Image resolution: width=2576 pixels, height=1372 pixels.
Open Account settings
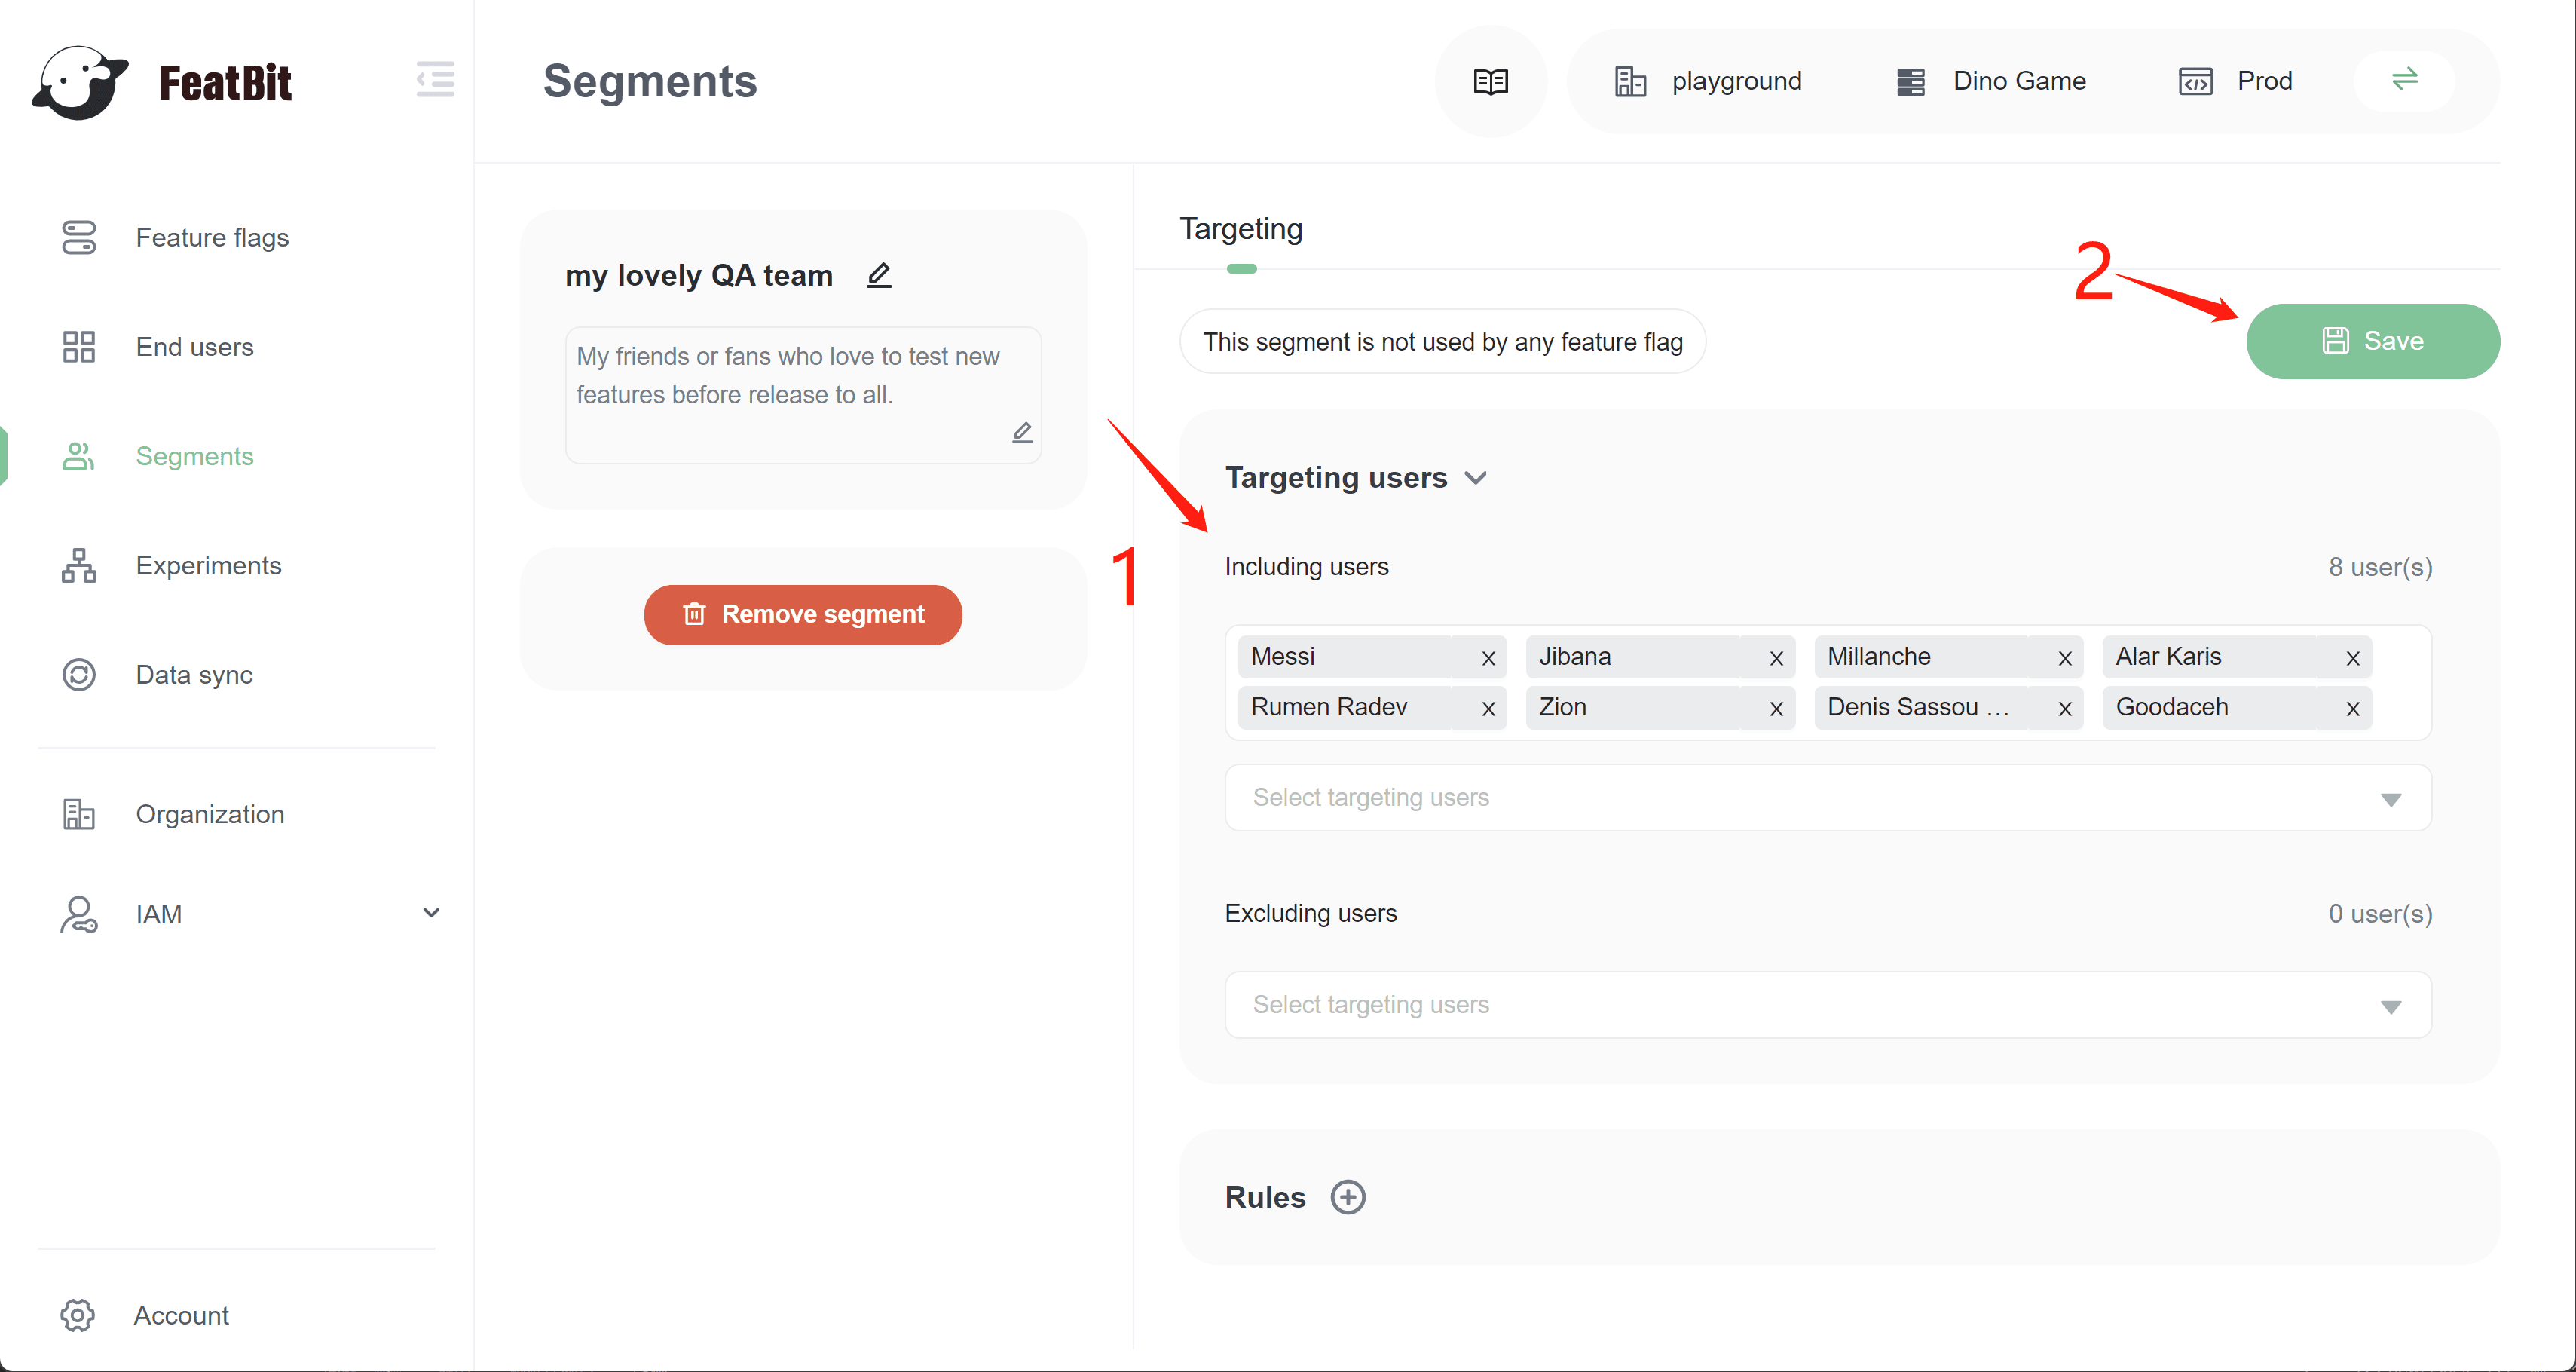[181, 1315]
